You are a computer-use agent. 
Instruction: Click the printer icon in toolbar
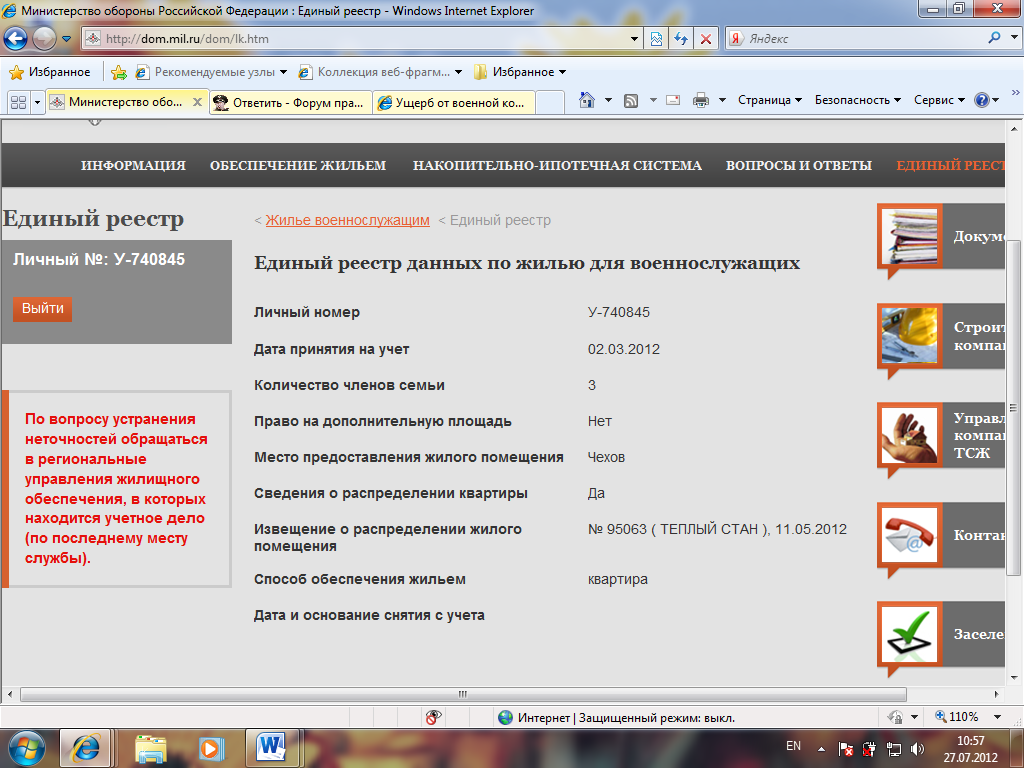tap(701, 100)
